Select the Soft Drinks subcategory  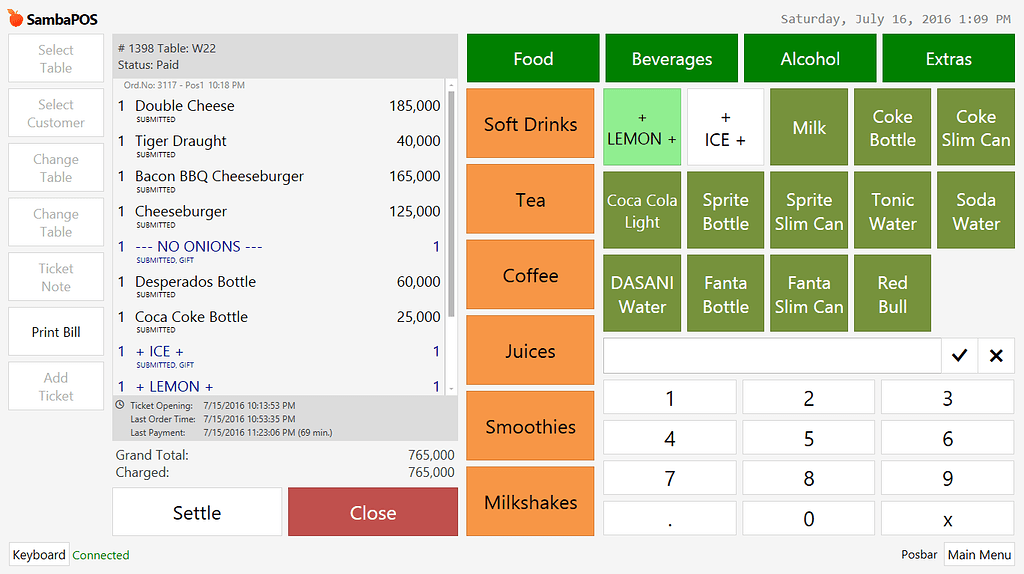point(530,123)
